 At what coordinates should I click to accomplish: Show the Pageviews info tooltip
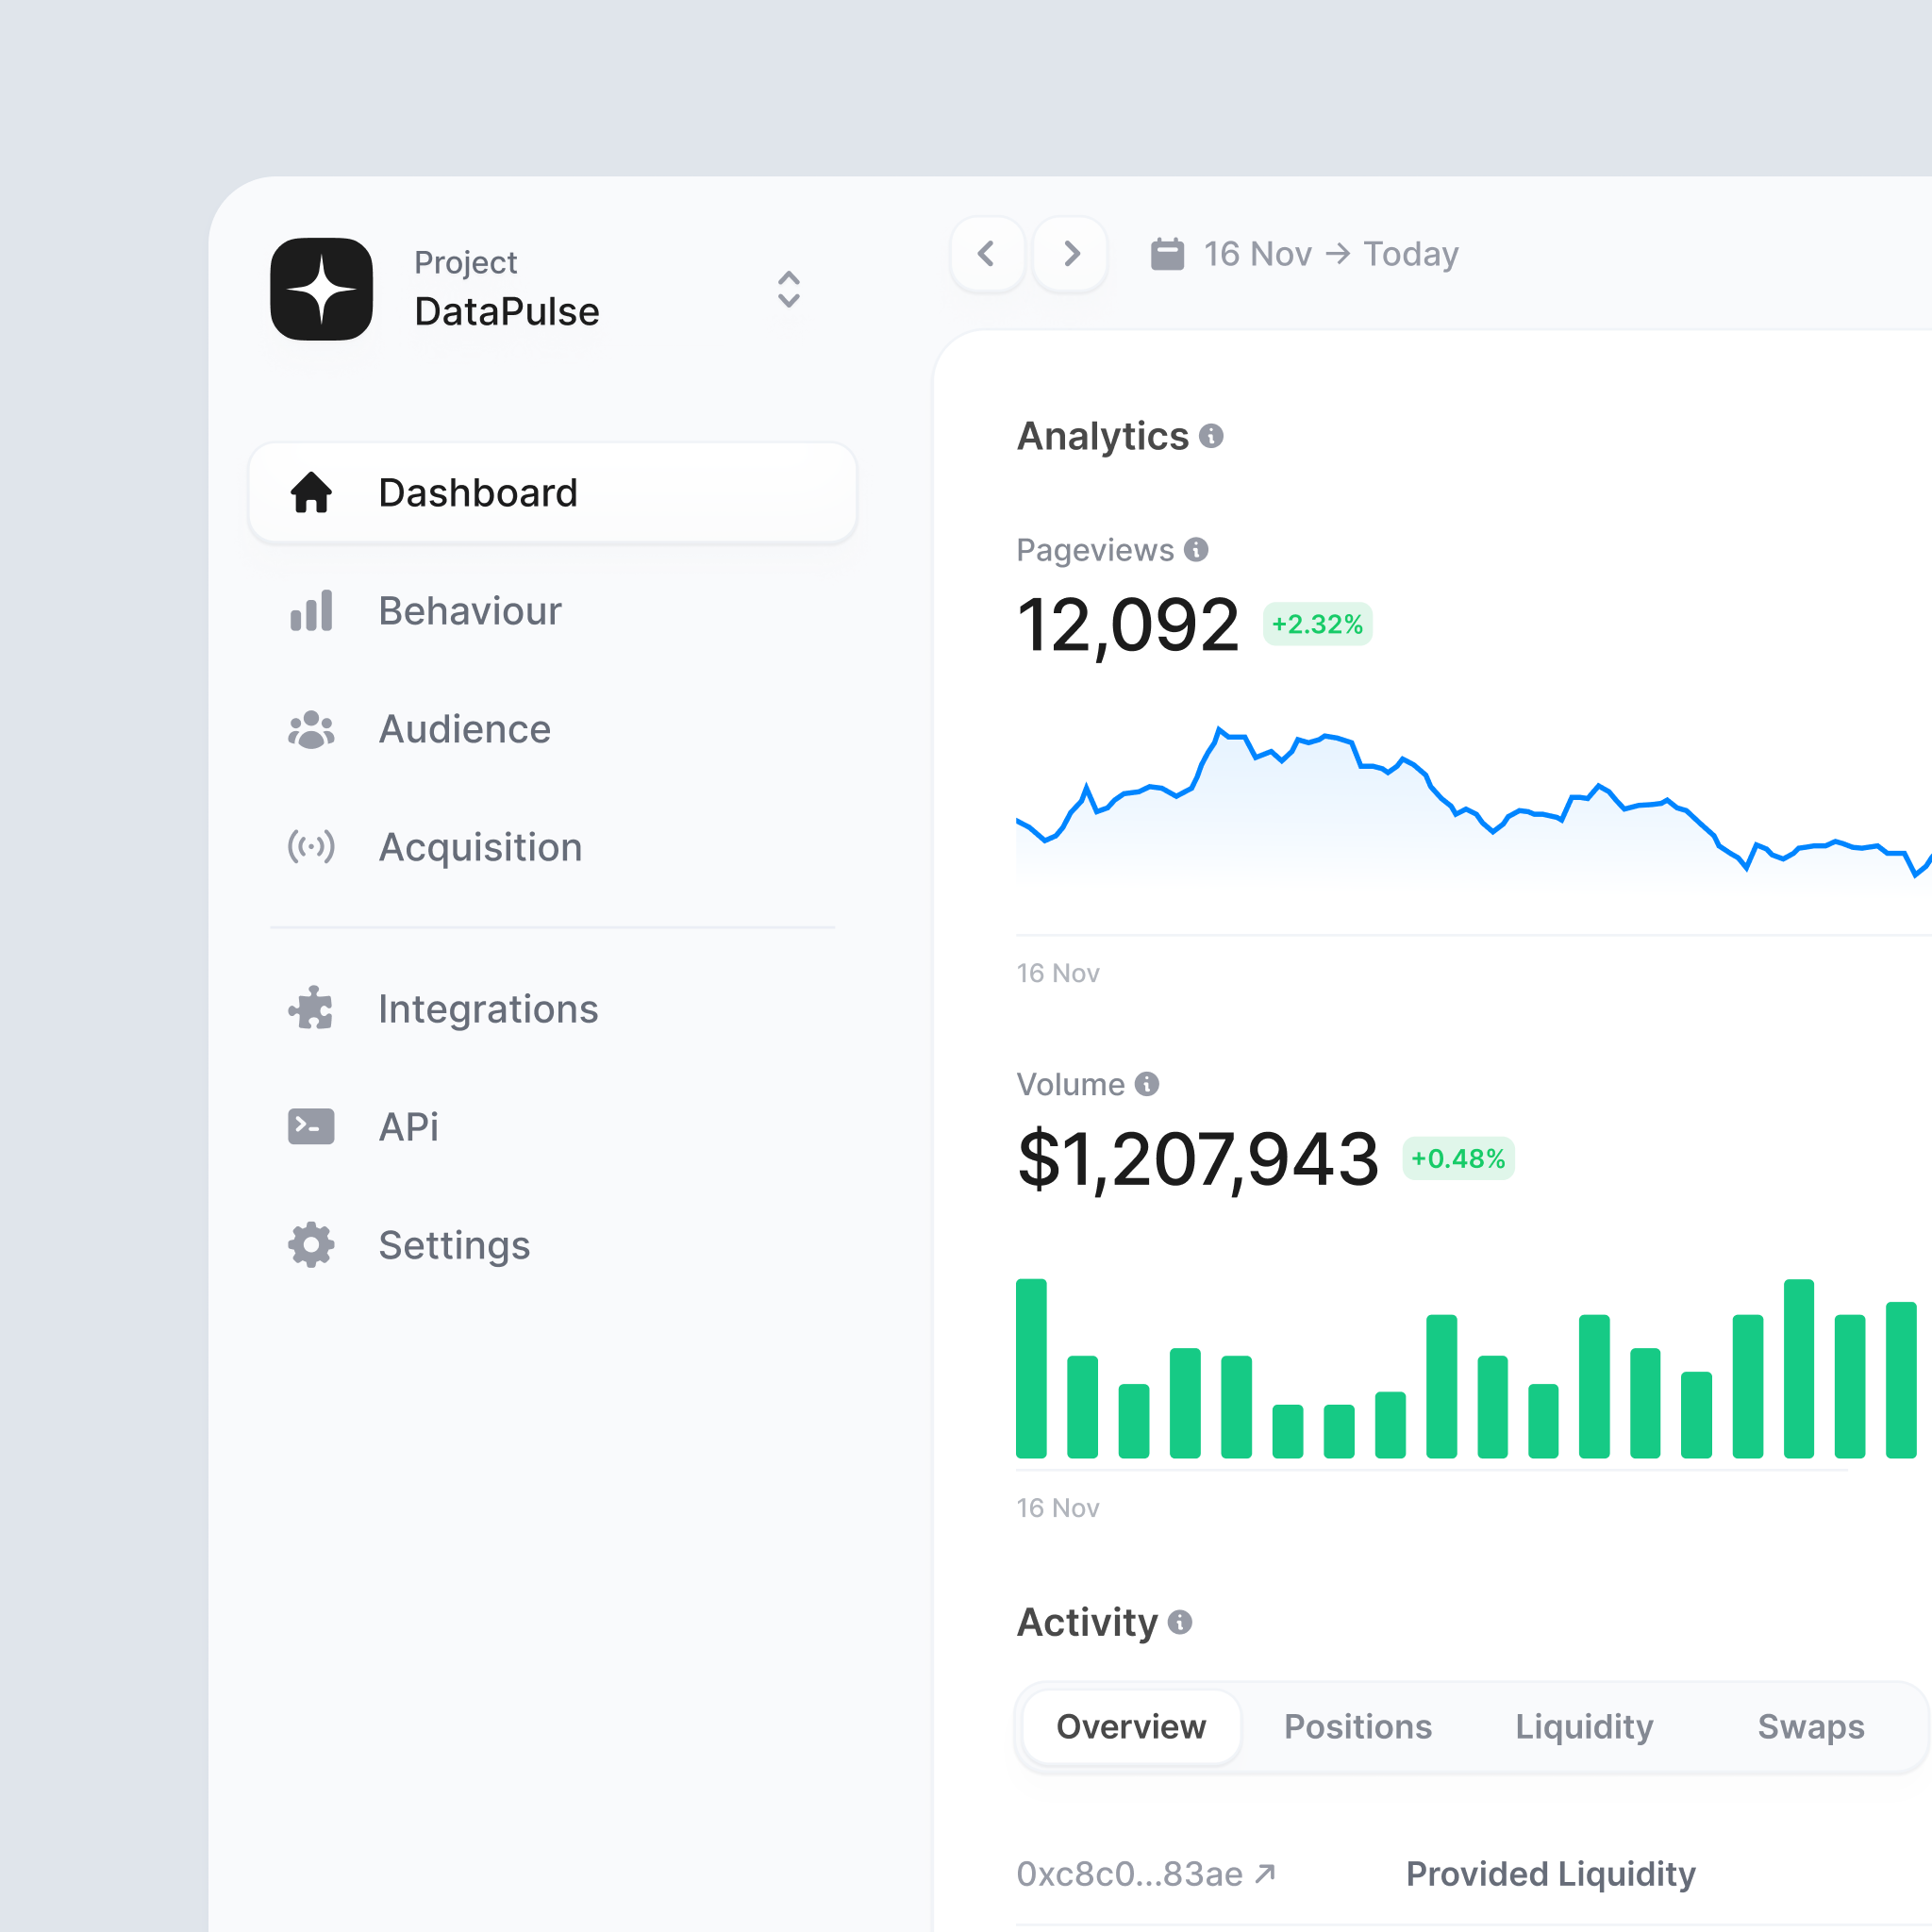click(1198, 549)
